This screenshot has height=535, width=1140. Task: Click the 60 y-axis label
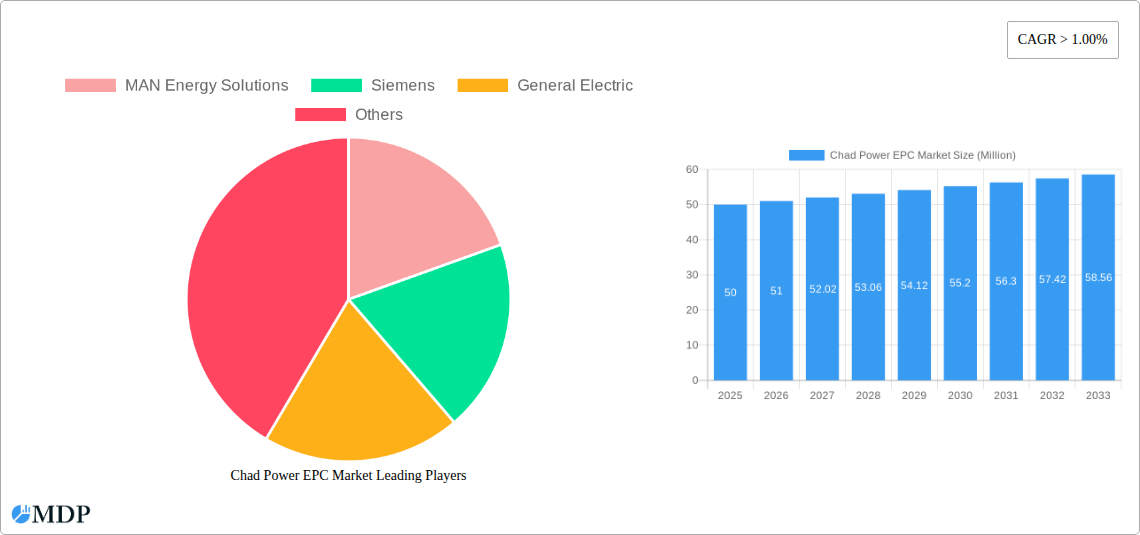(x=692, y=169)
